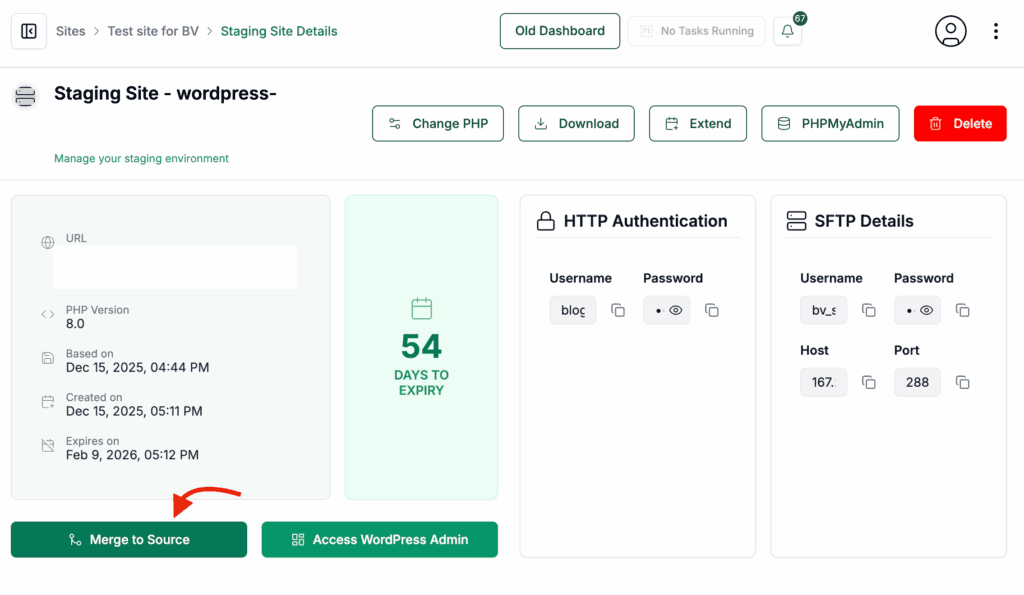Open the No Tasks Running indicator

(x=696, y=31)
